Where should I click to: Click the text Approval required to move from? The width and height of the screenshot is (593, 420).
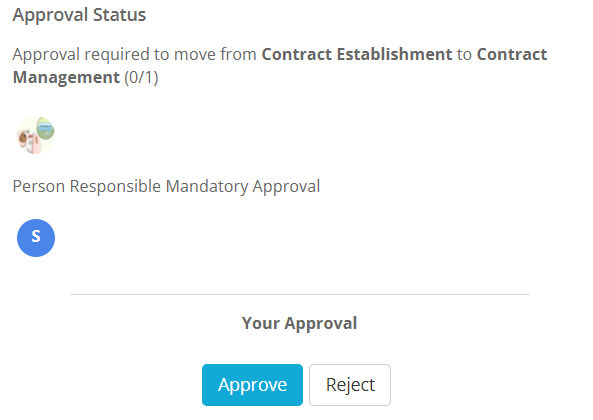tap(135, 54)
